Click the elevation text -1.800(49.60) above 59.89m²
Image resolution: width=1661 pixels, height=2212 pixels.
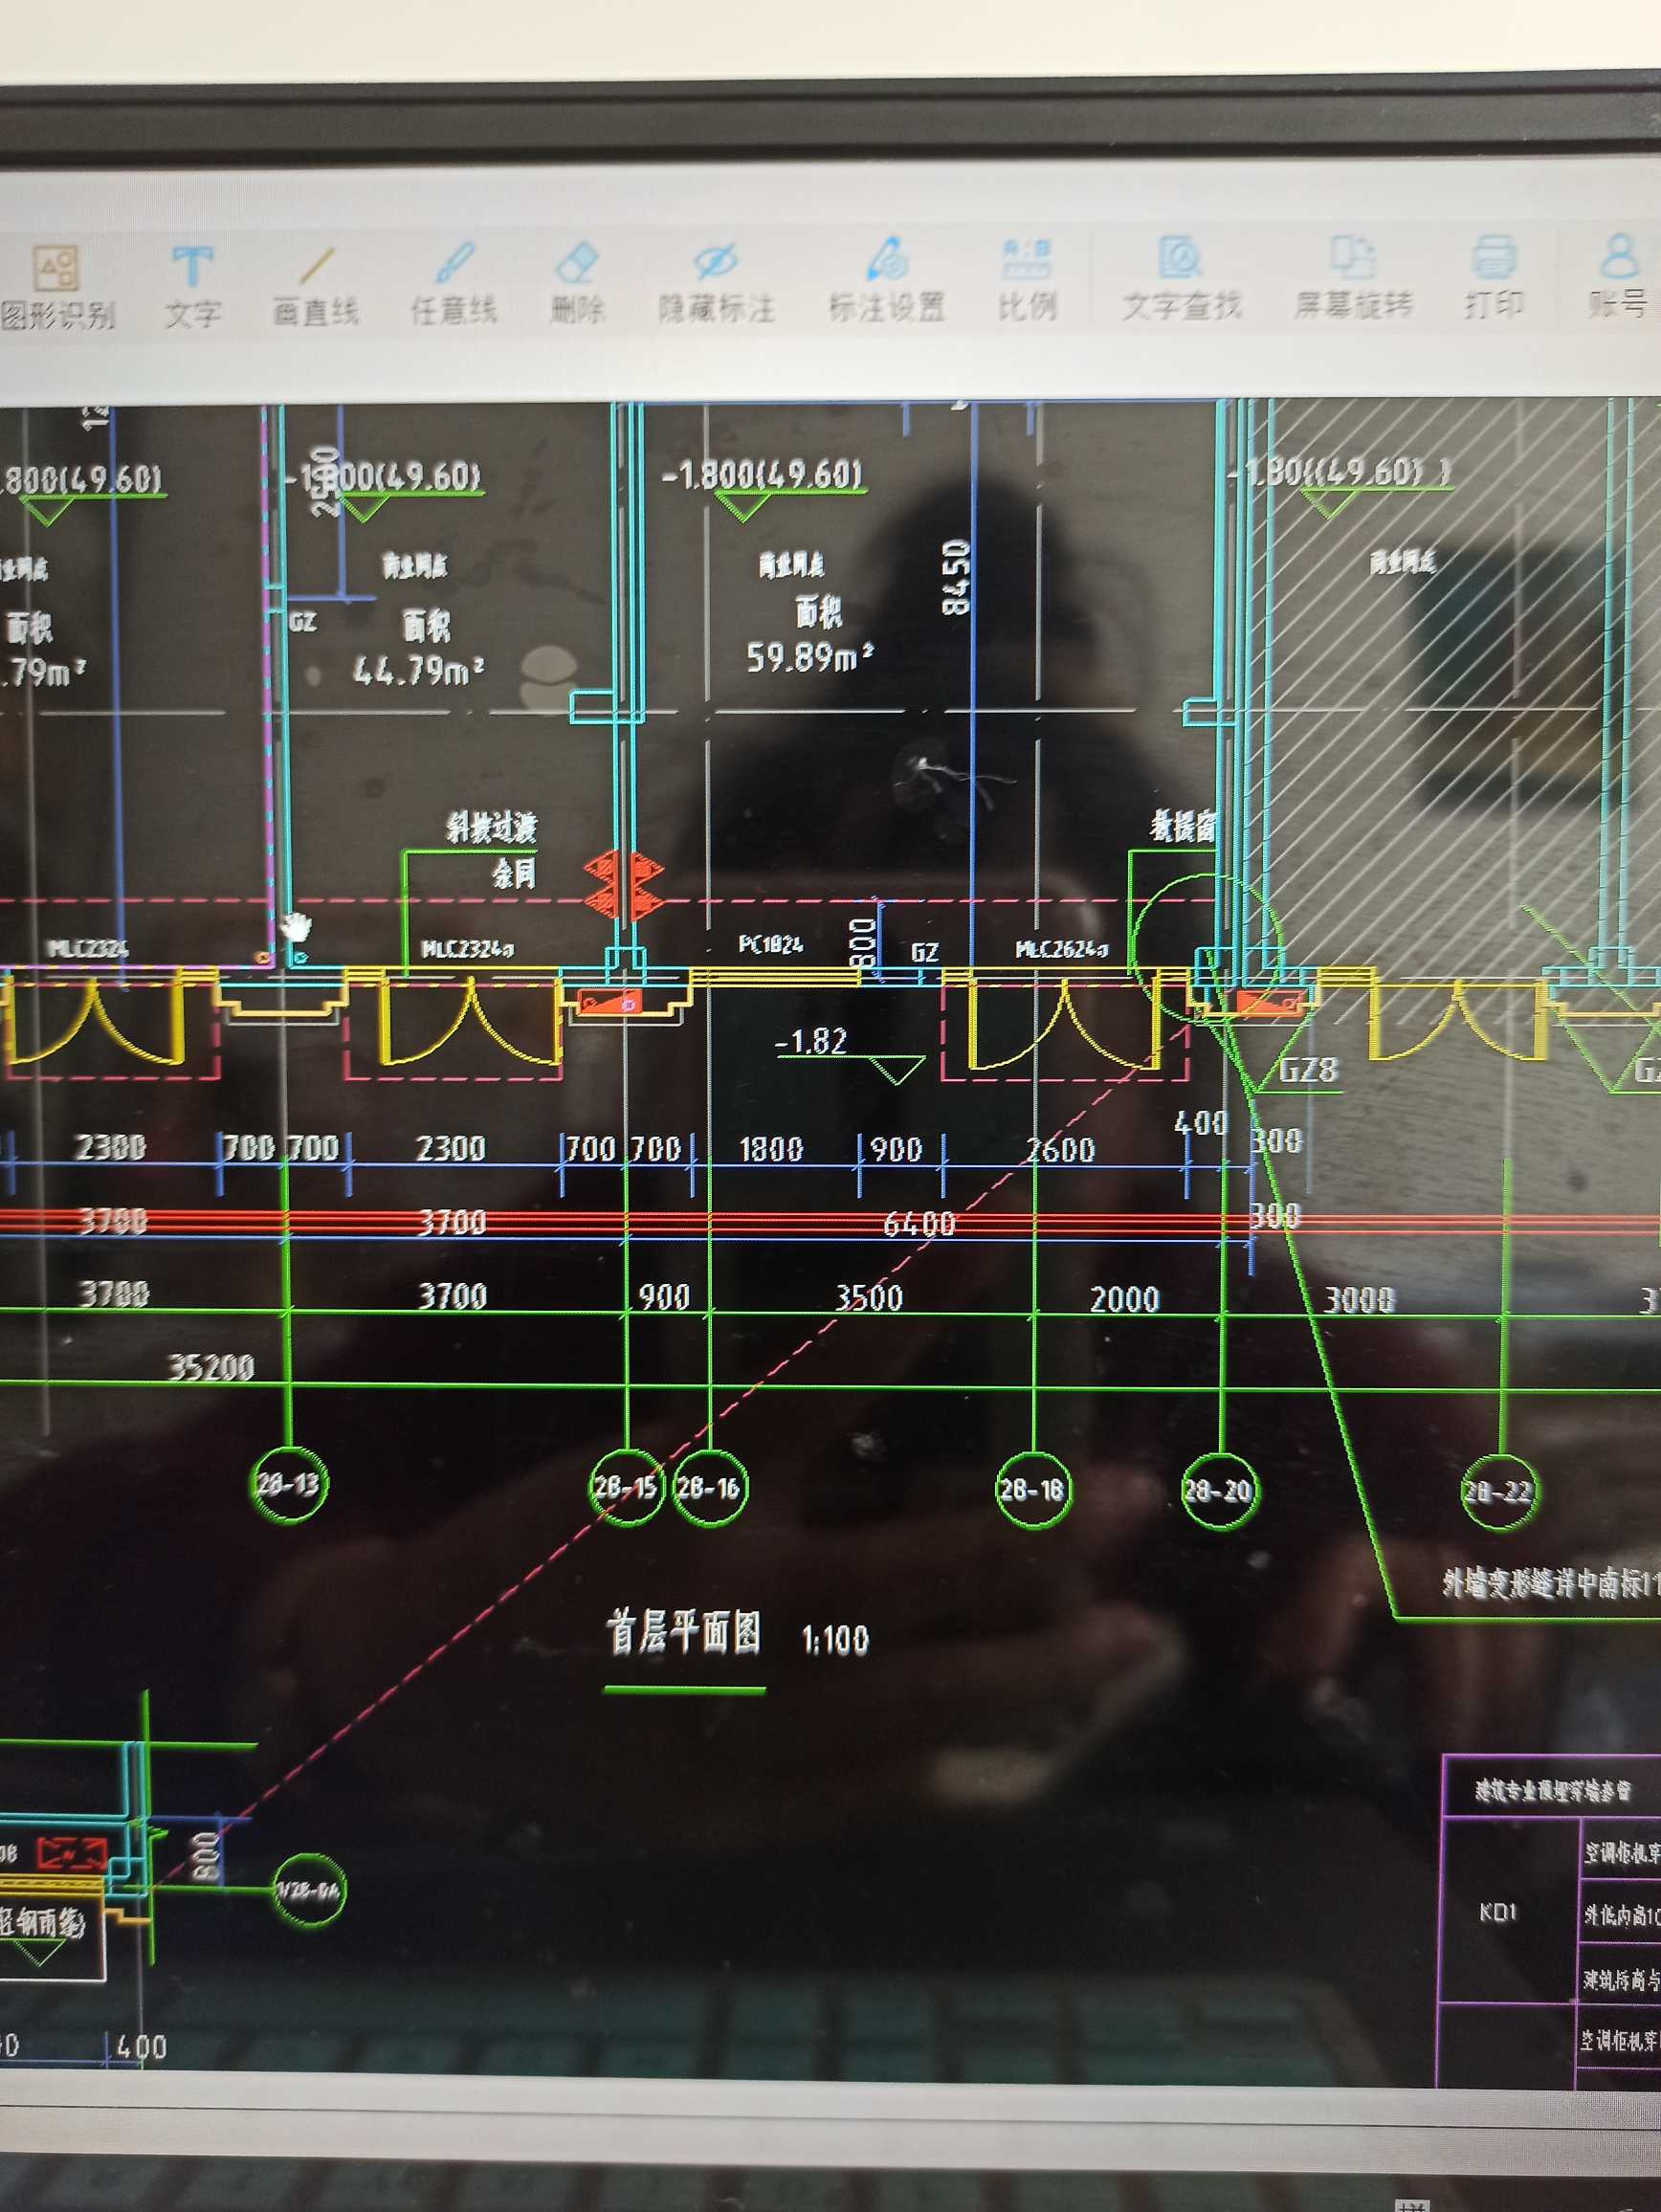click(762, 475)
